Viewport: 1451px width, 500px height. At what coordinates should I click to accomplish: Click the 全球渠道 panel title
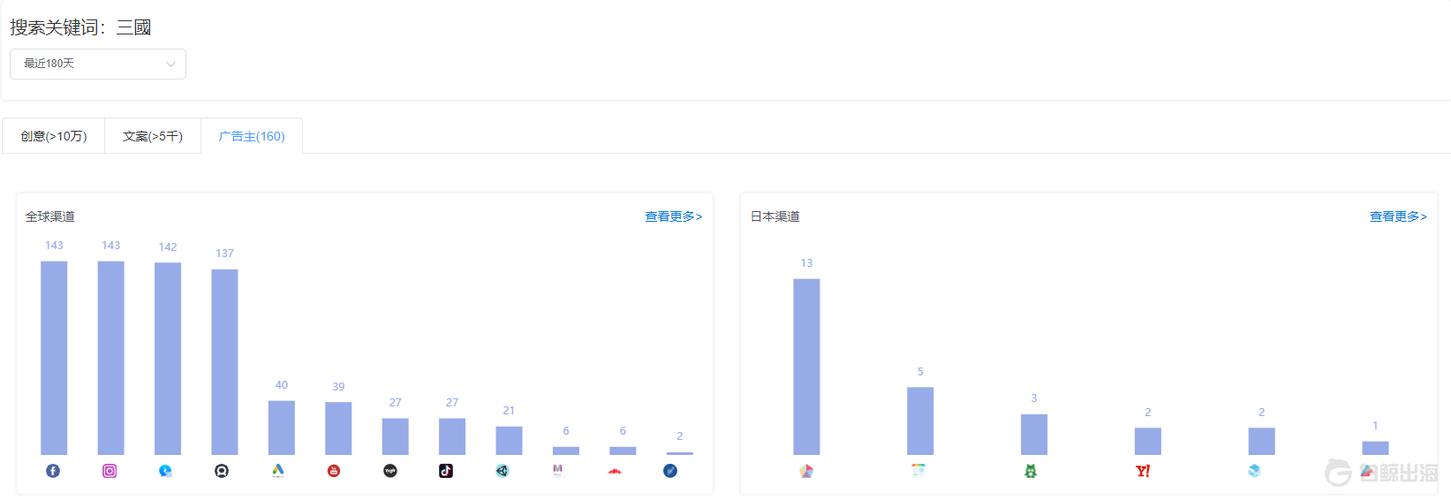[x=50, y=216]
